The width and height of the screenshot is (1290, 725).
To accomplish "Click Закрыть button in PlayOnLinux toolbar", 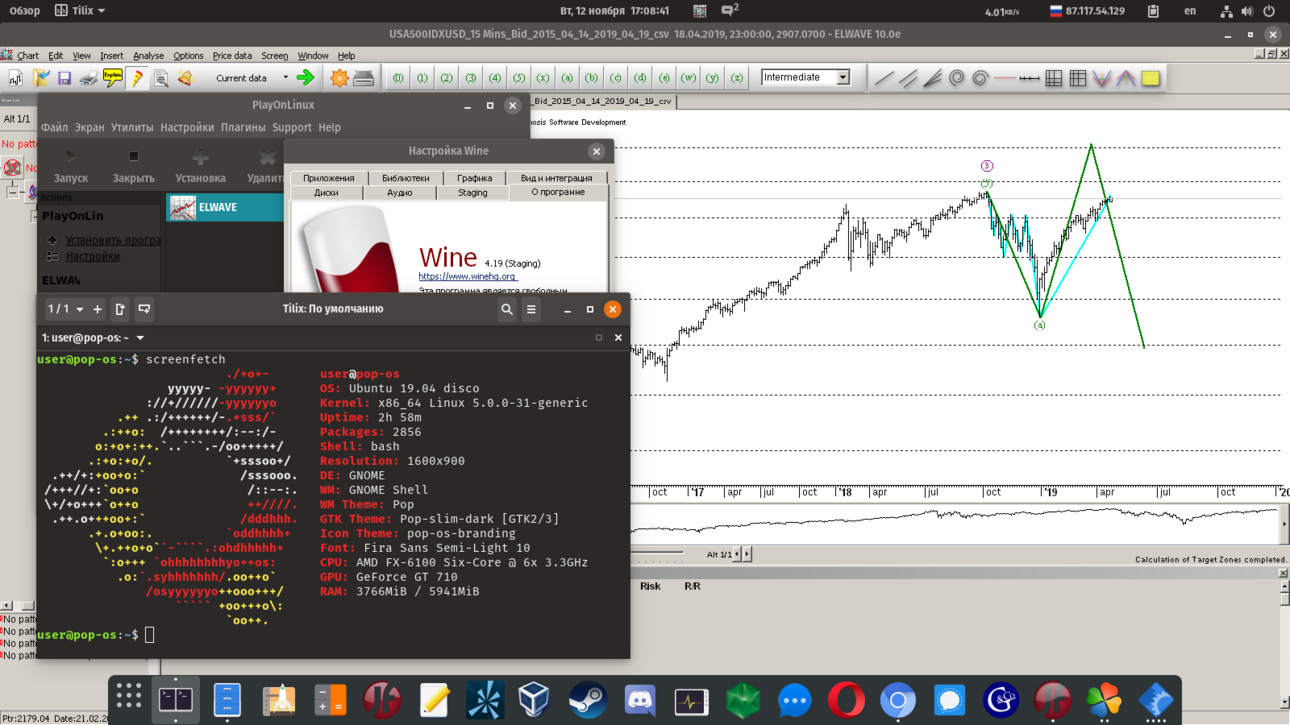I will 133,166.
